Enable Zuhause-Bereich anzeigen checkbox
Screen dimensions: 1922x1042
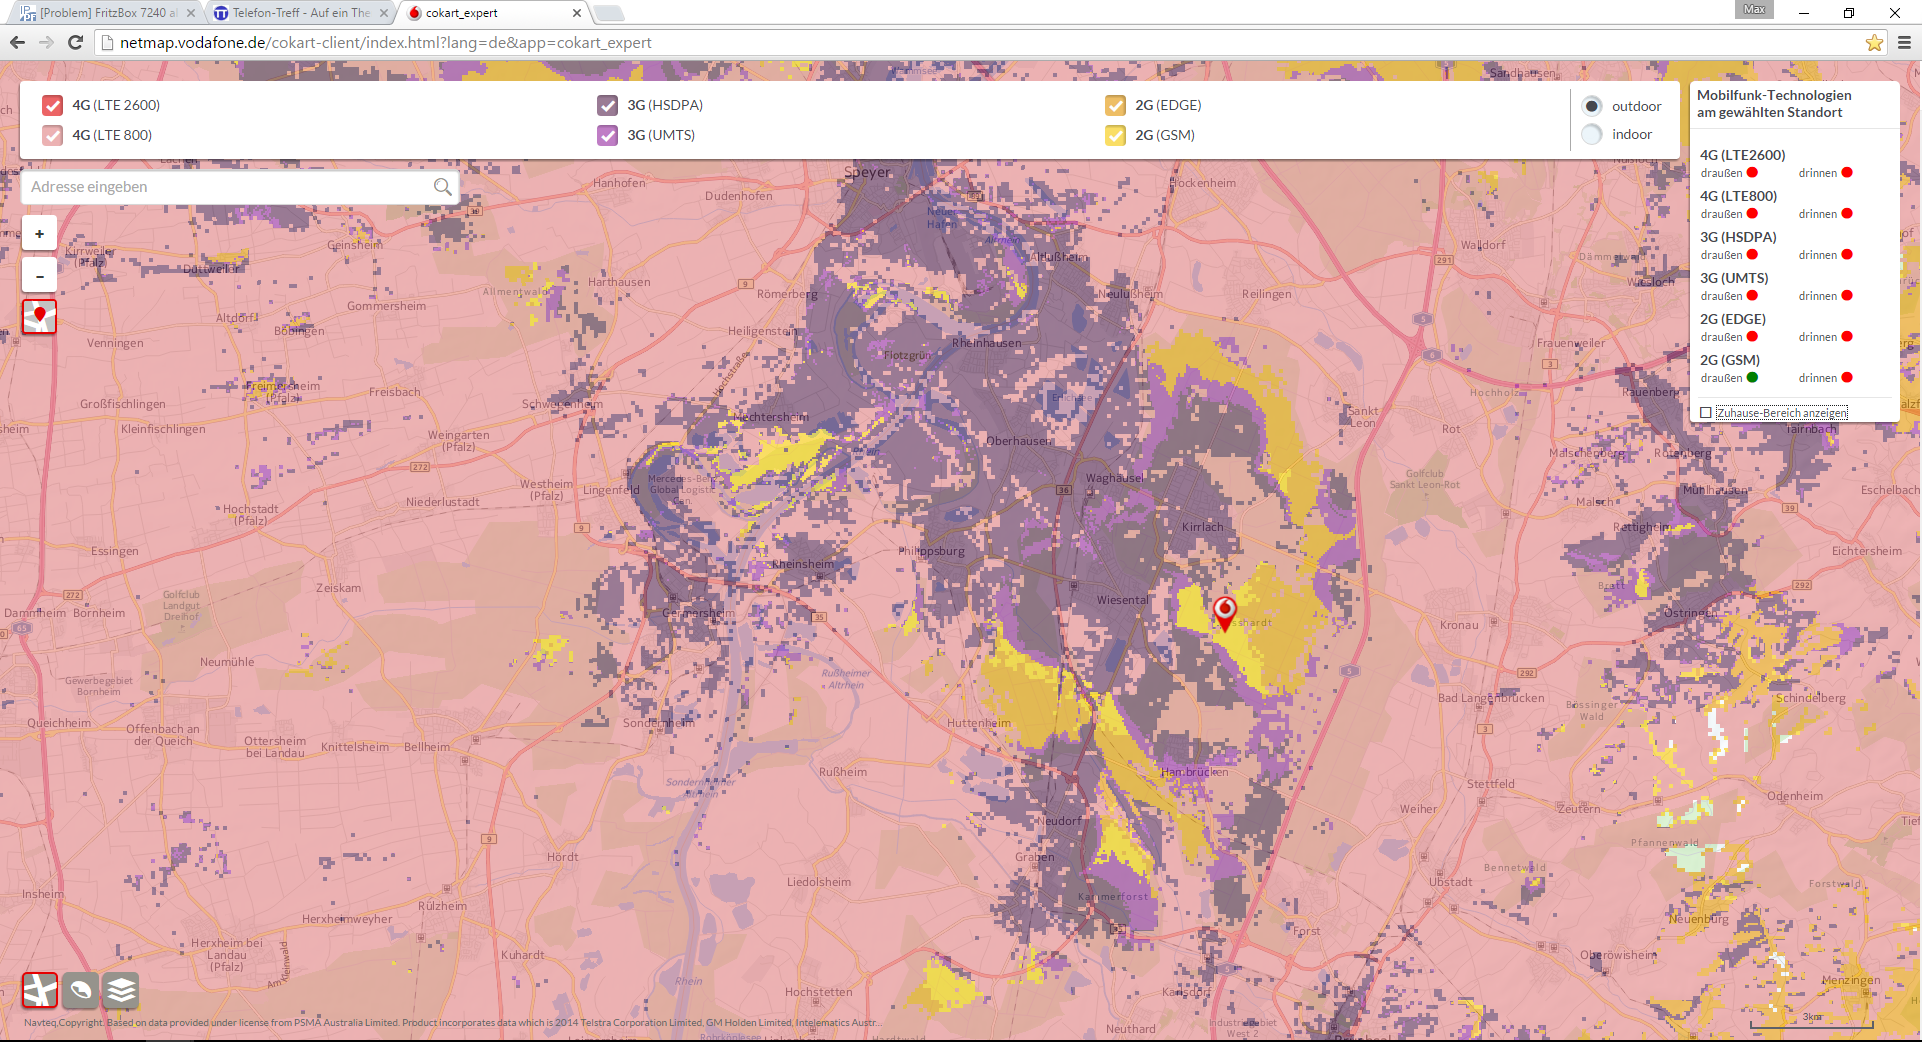1706,413
